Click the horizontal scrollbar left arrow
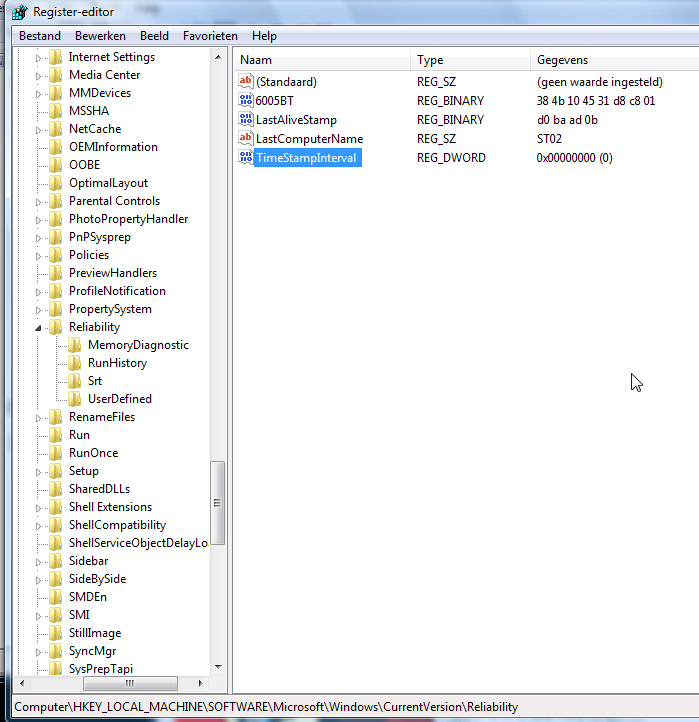 pos(22,683)
